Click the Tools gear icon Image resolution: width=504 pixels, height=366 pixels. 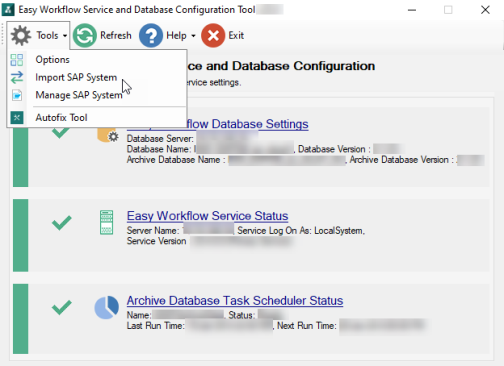click(21, 35)
